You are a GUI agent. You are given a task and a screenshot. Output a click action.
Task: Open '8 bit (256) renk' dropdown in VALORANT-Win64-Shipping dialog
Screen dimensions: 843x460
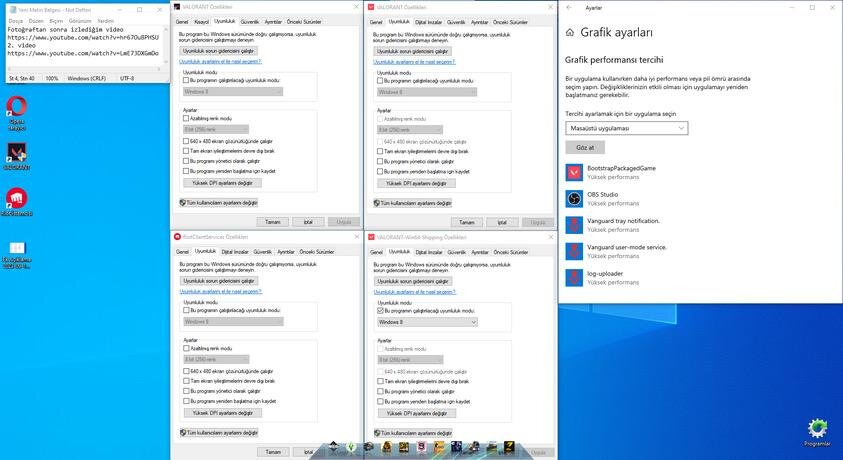coord(410,360)
